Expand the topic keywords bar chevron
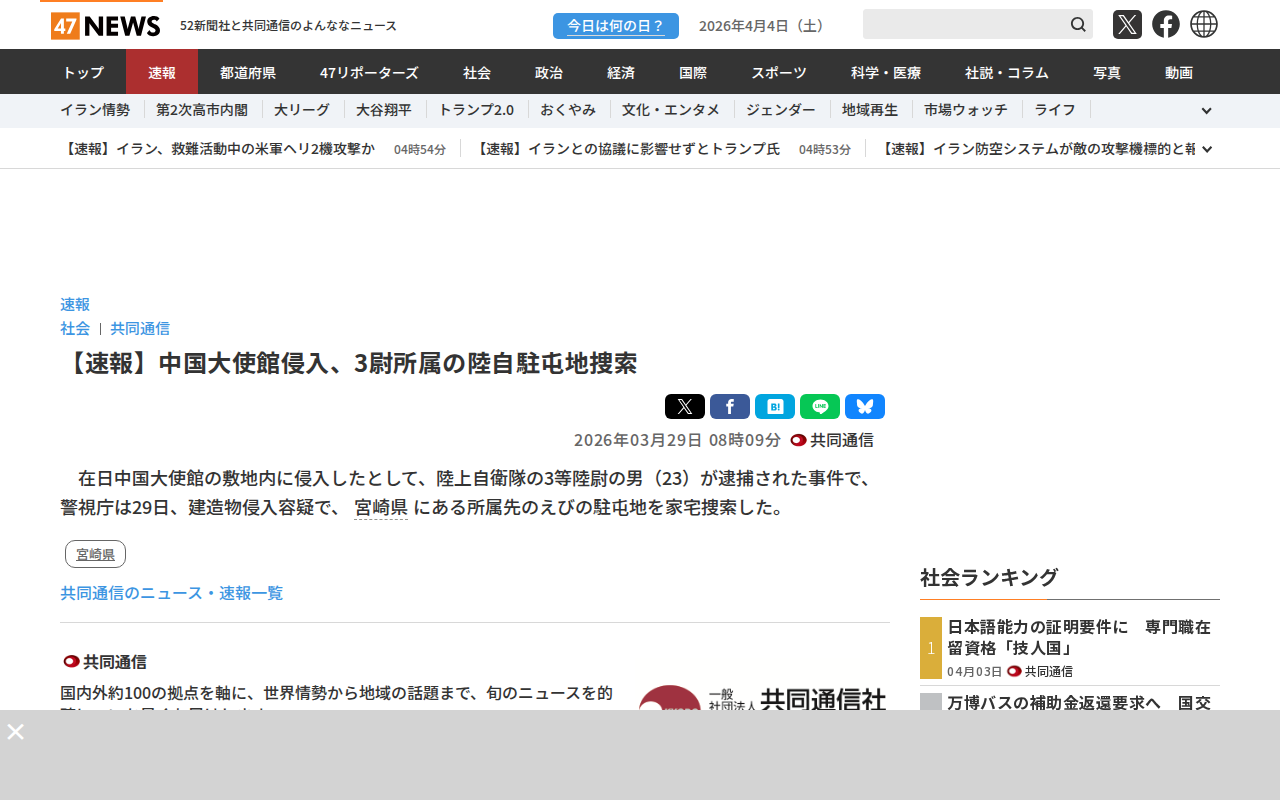Image resolution: width=1280 pixels, height=800 pixels. pos(1206,111)
